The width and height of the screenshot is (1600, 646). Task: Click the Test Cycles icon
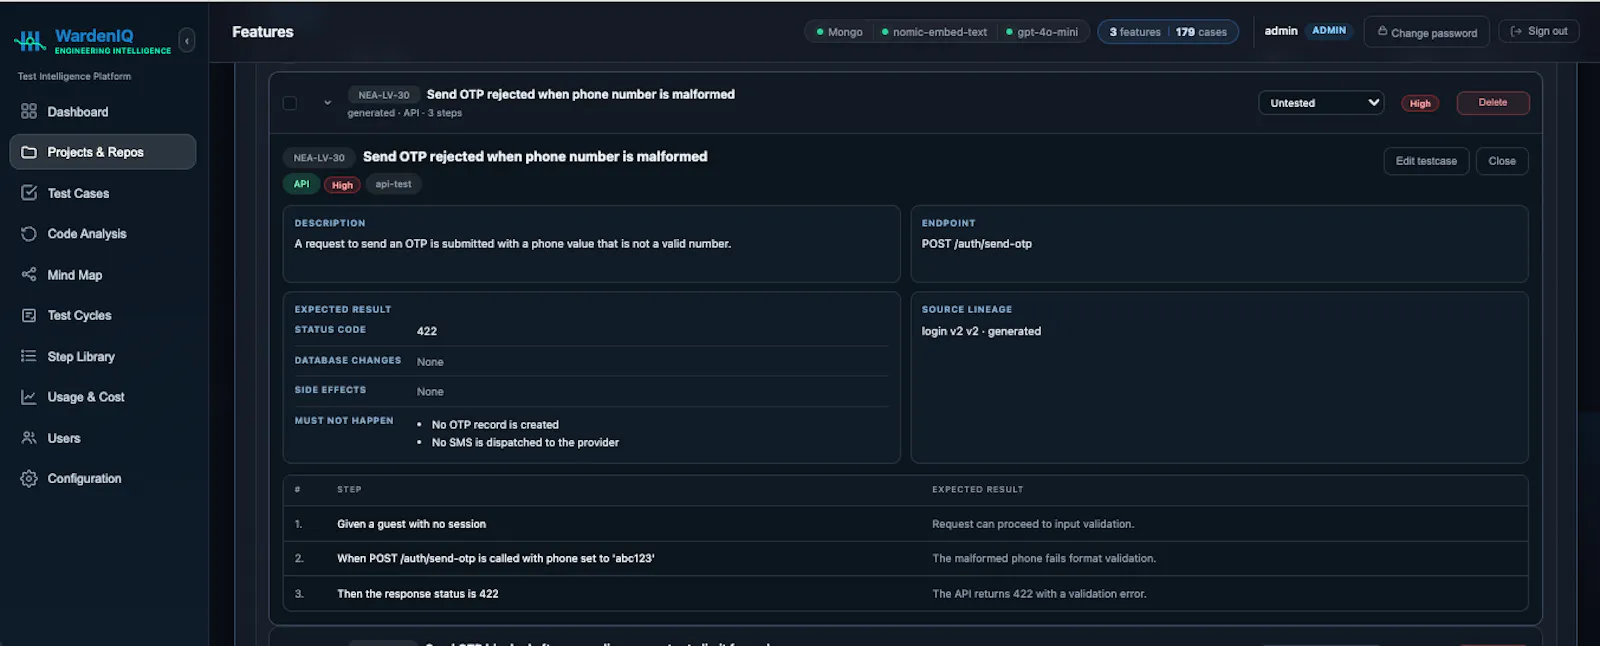point(29,315)
